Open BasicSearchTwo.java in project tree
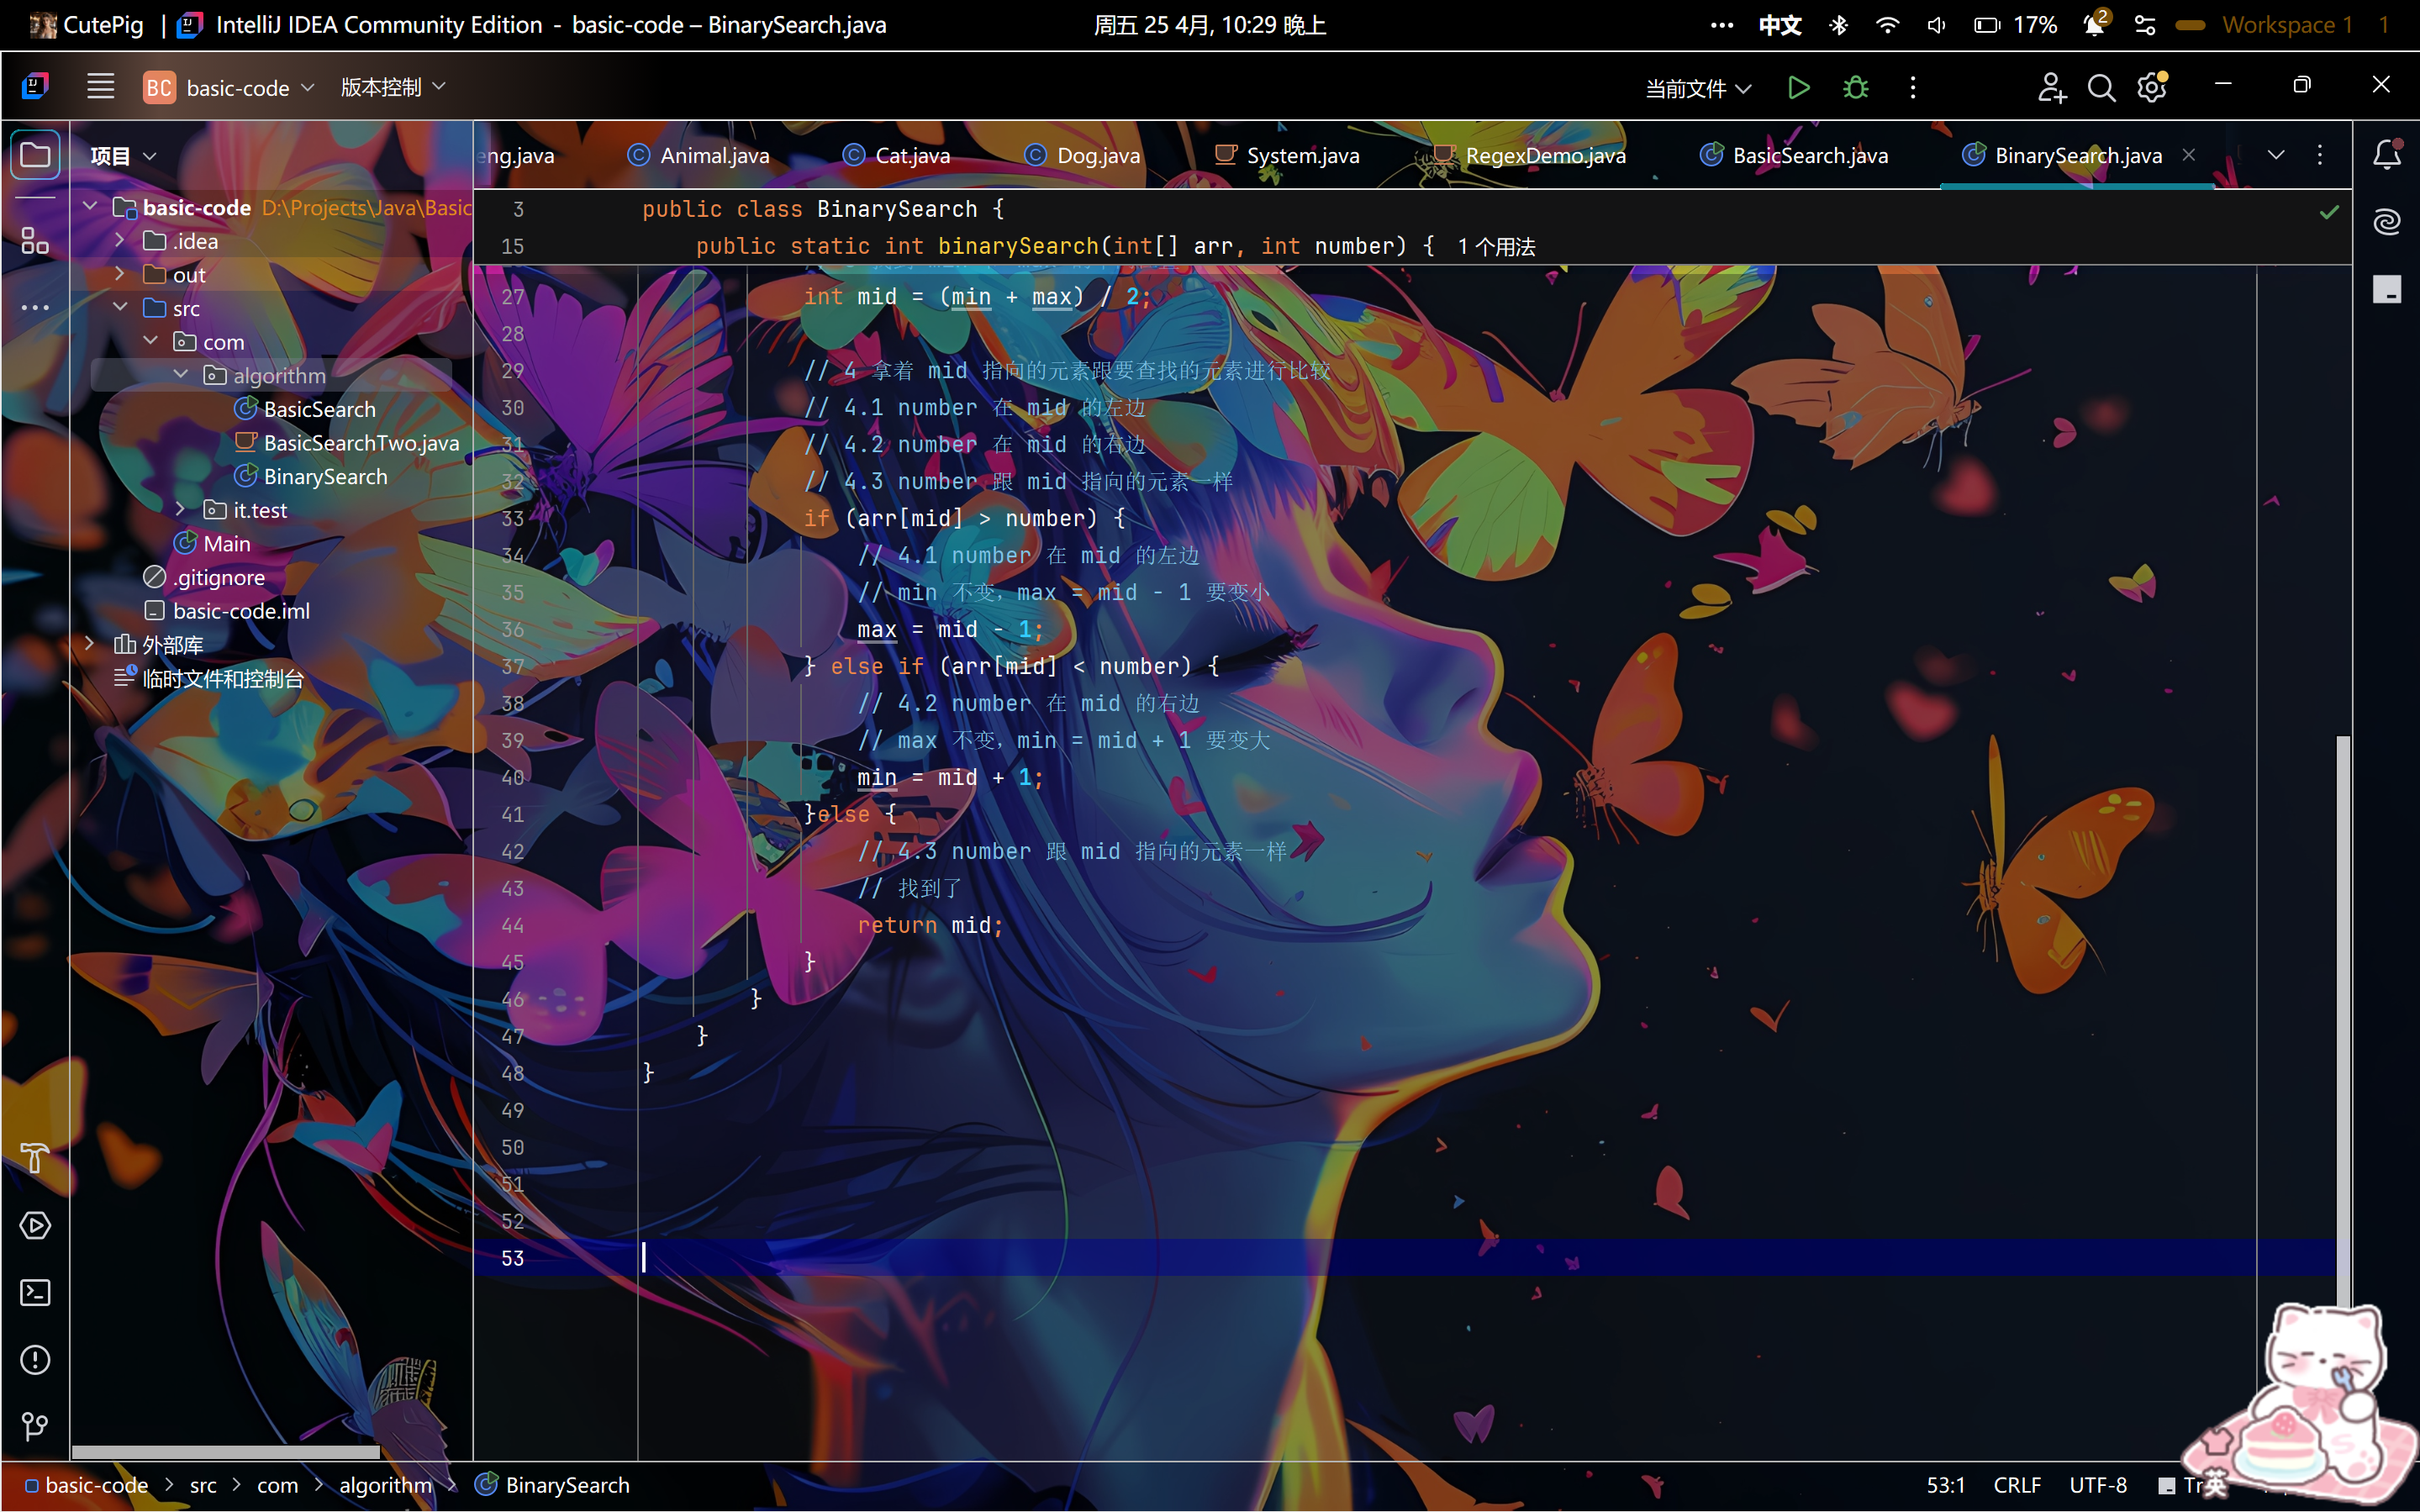2420x1512 pixels. tap(347, 443)
